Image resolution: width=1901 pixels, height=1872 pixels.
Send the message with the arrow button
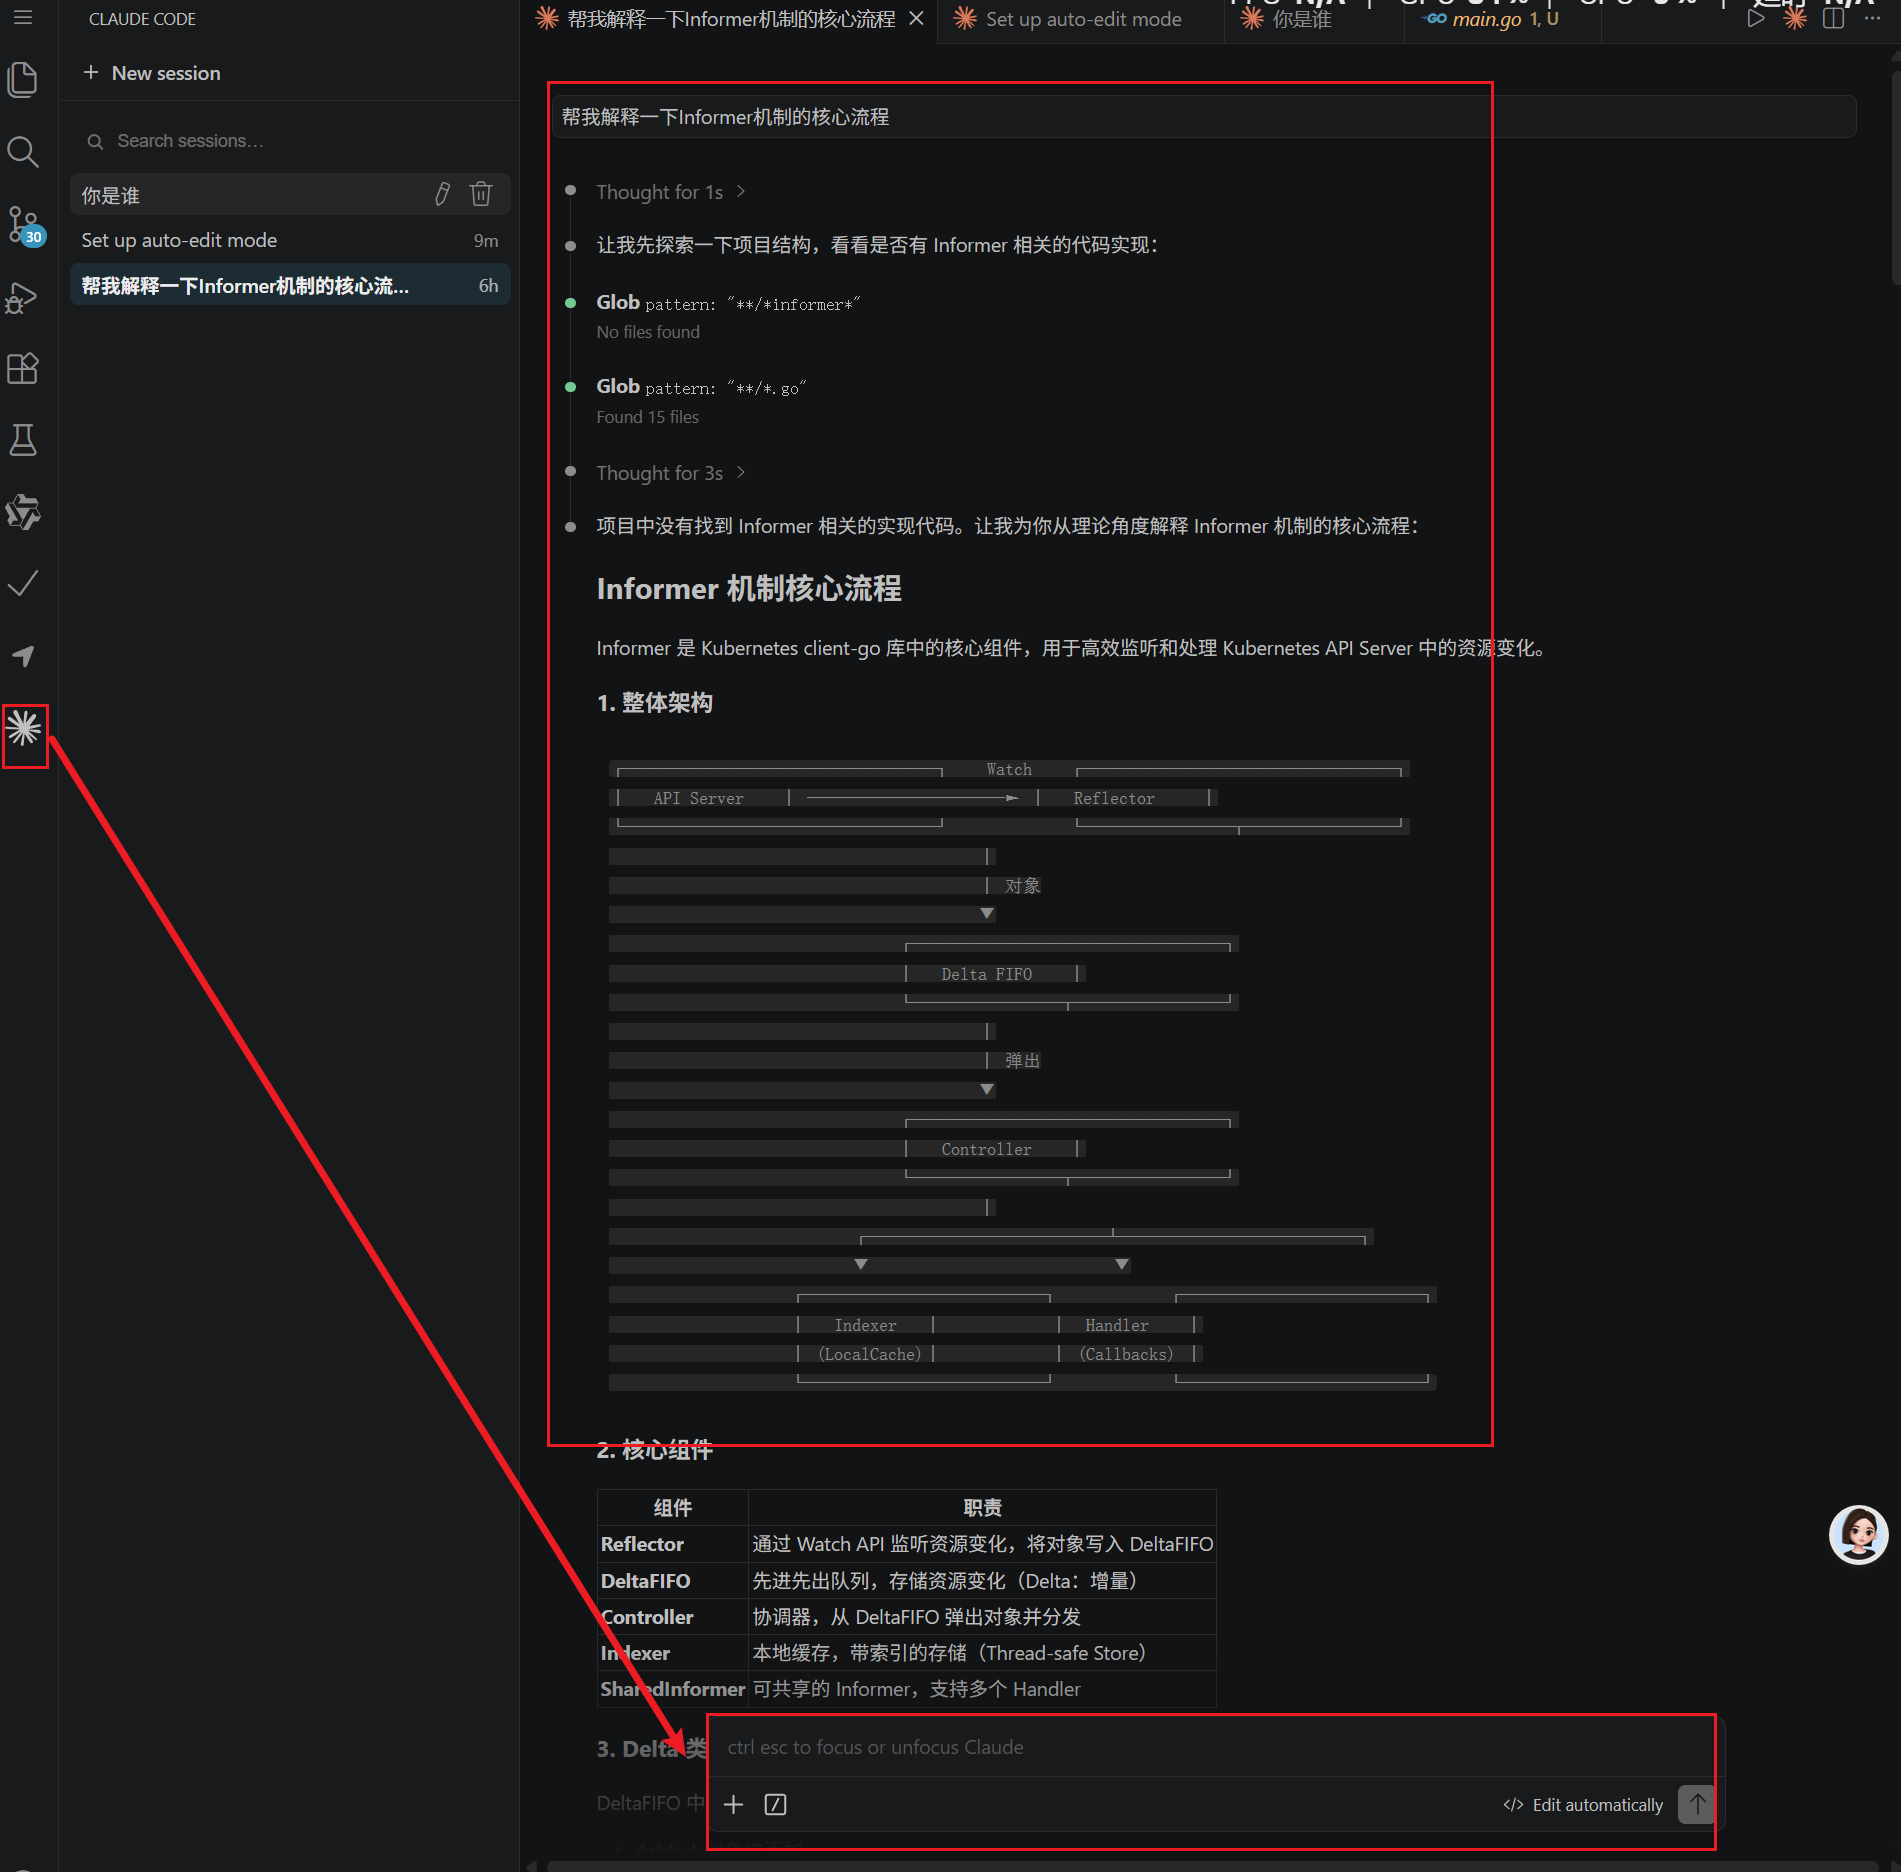coord(1697,1804)
